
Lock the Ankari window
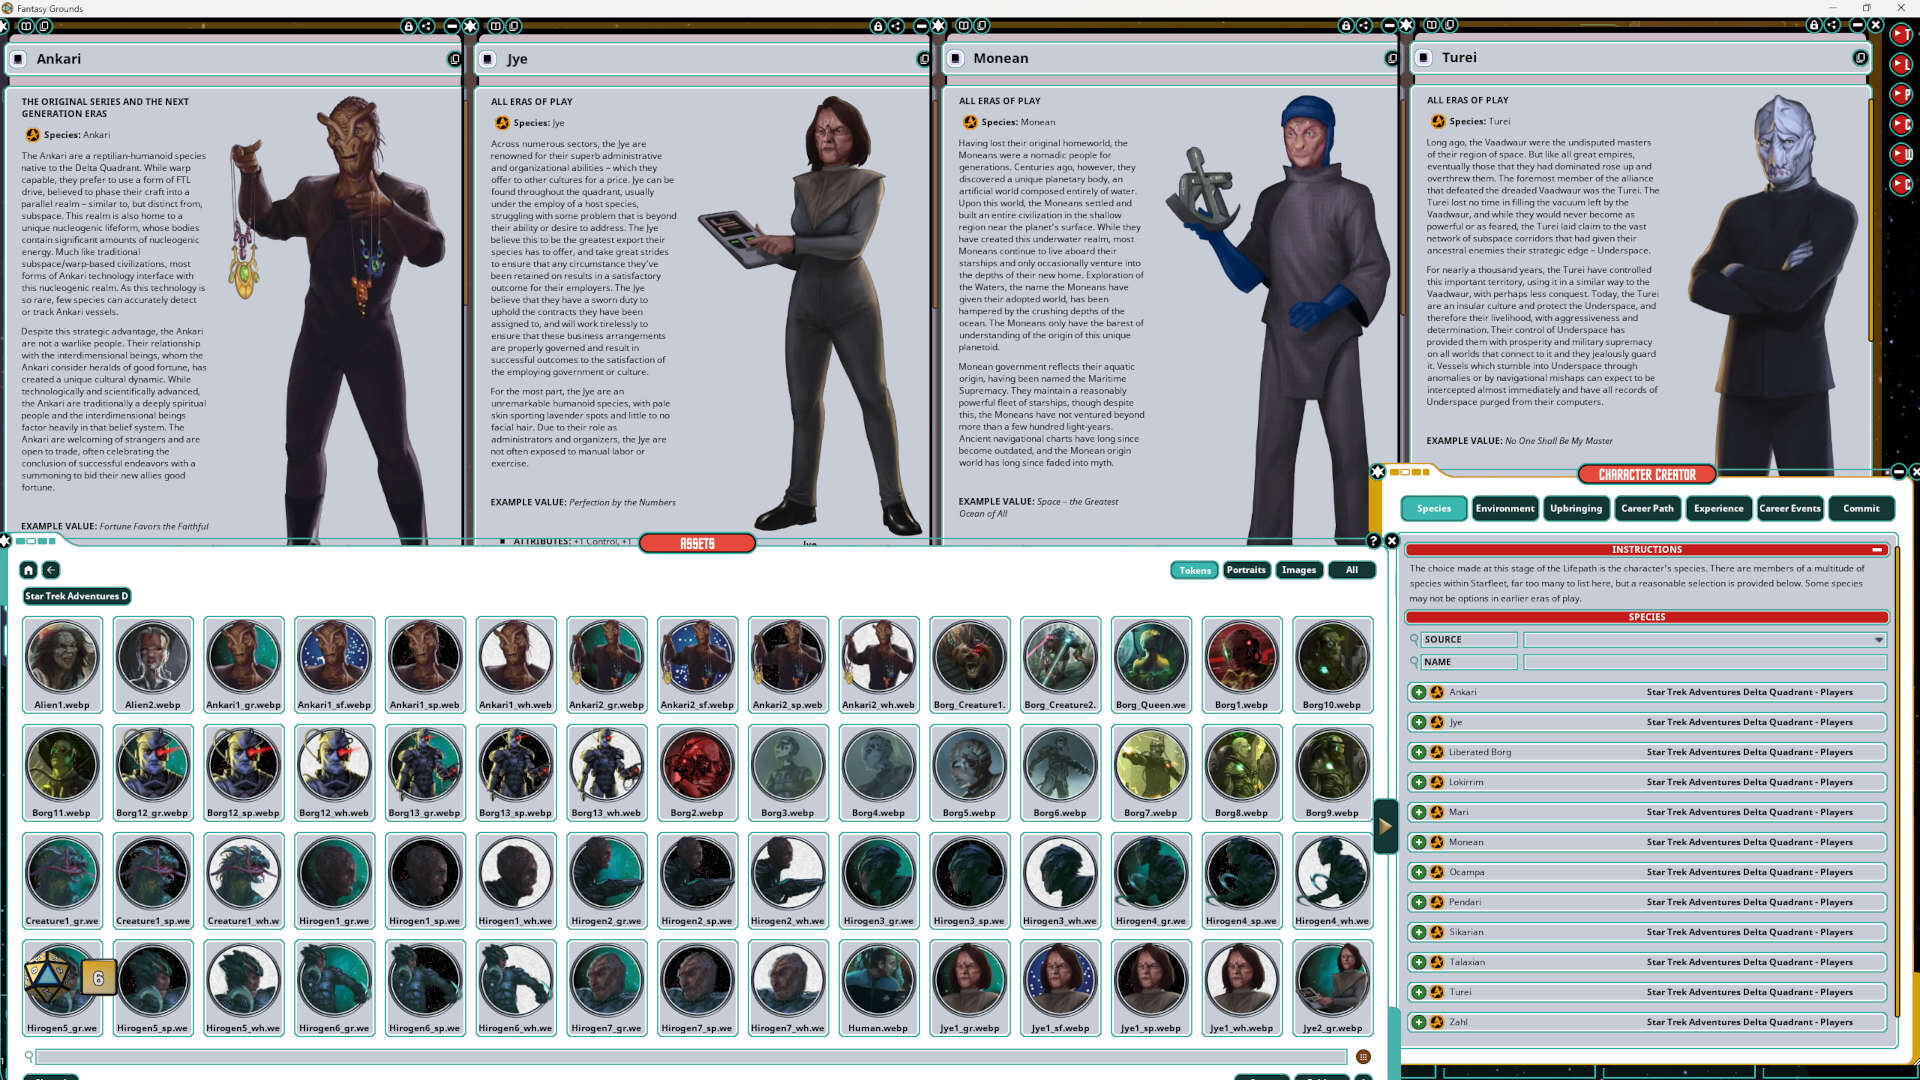(x=408, y=28)
